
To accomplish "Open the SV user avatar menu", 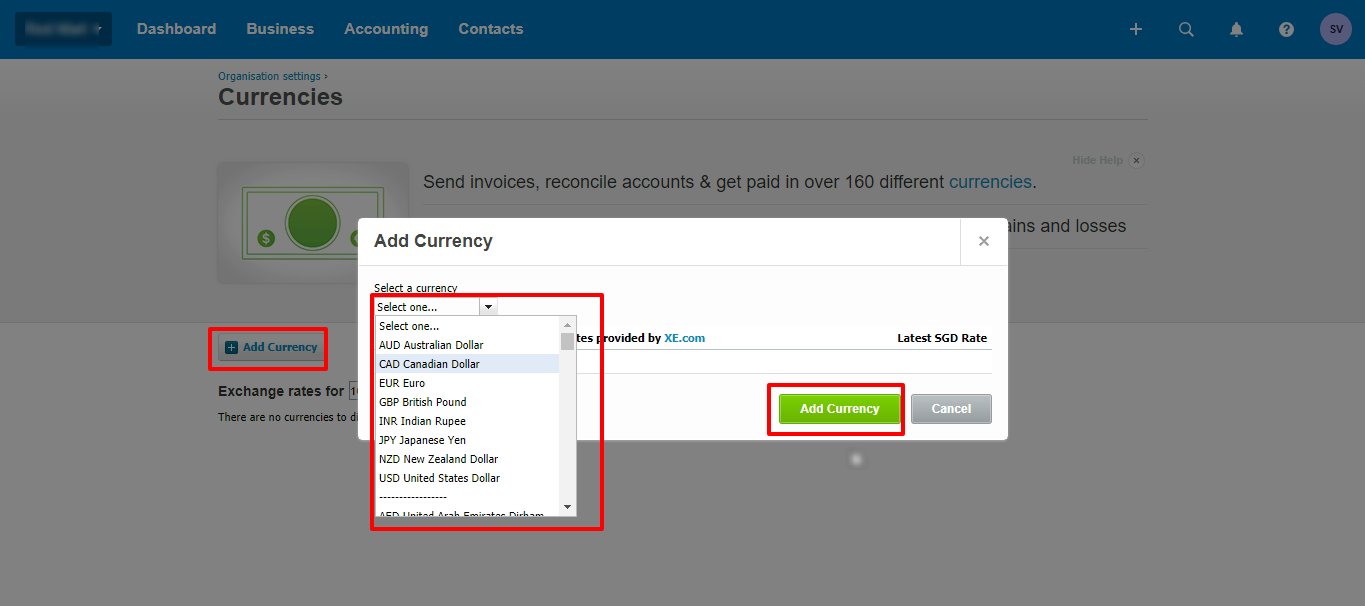I will click(1336, 29).
